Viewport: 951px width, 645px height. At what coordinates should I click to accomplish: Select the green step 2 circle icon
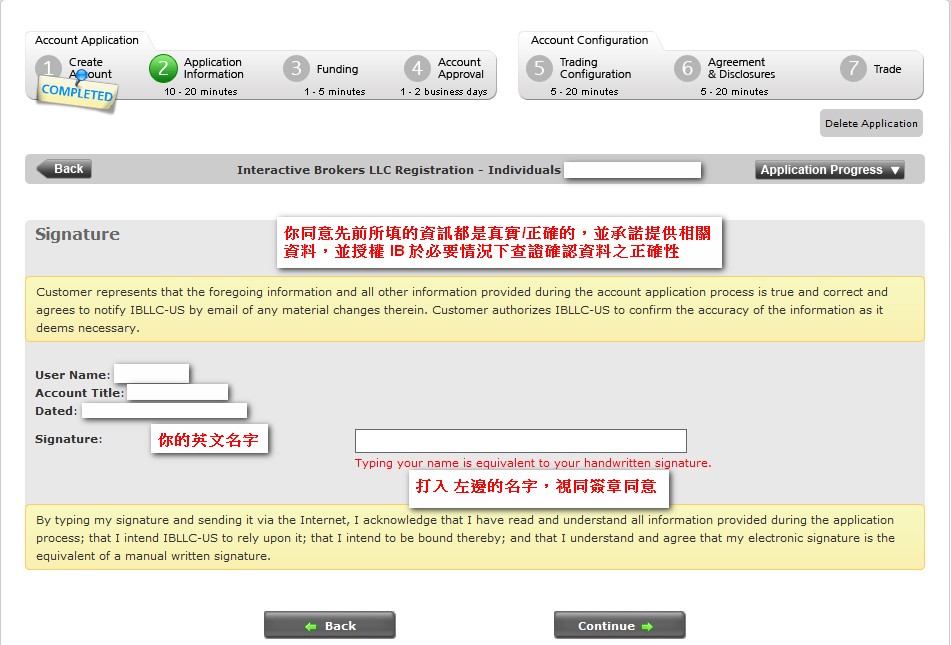163,68
